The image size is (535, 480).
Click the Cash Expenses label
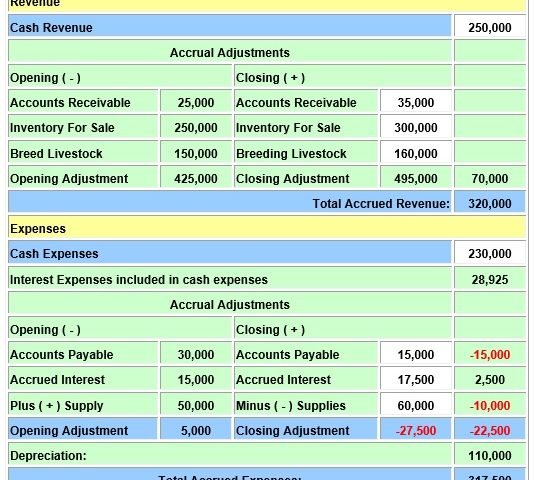(x=54, y=253)
